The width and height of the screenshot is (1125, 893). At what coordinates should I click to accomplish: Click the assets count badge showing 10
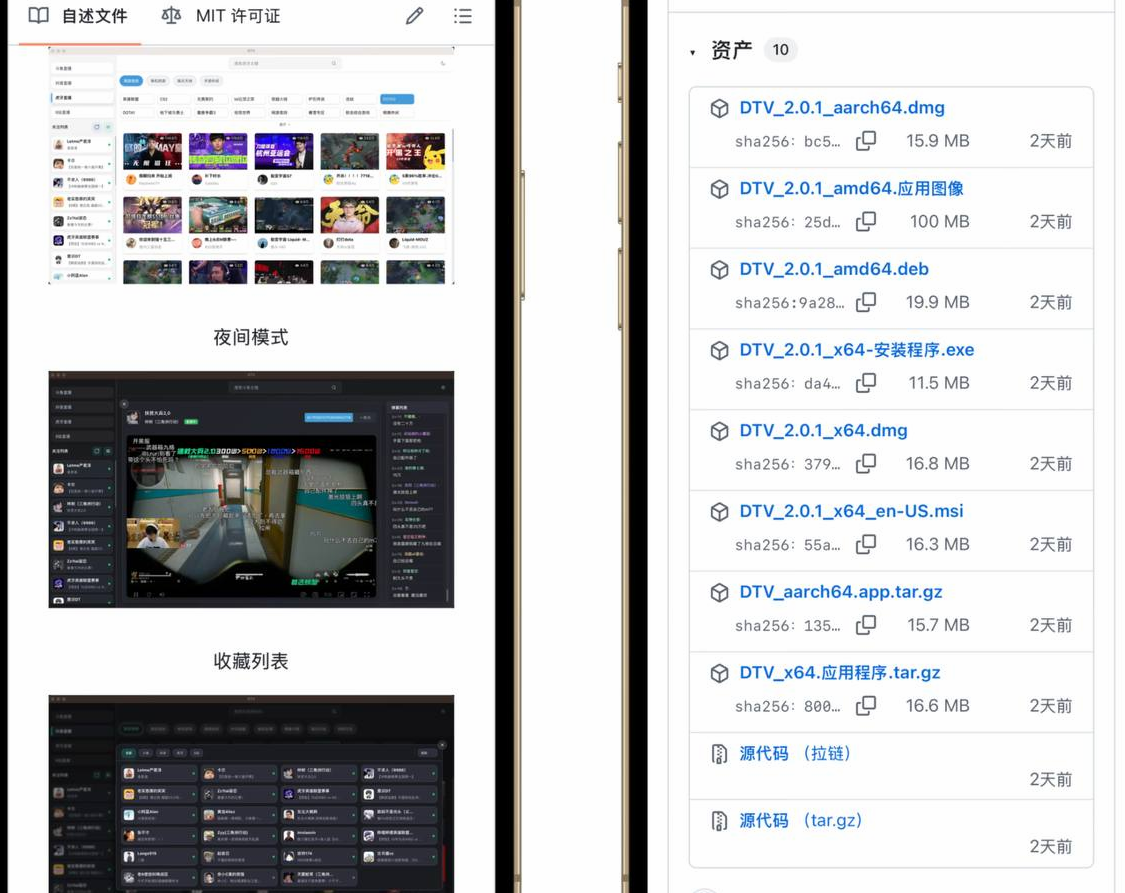(780, 50)
